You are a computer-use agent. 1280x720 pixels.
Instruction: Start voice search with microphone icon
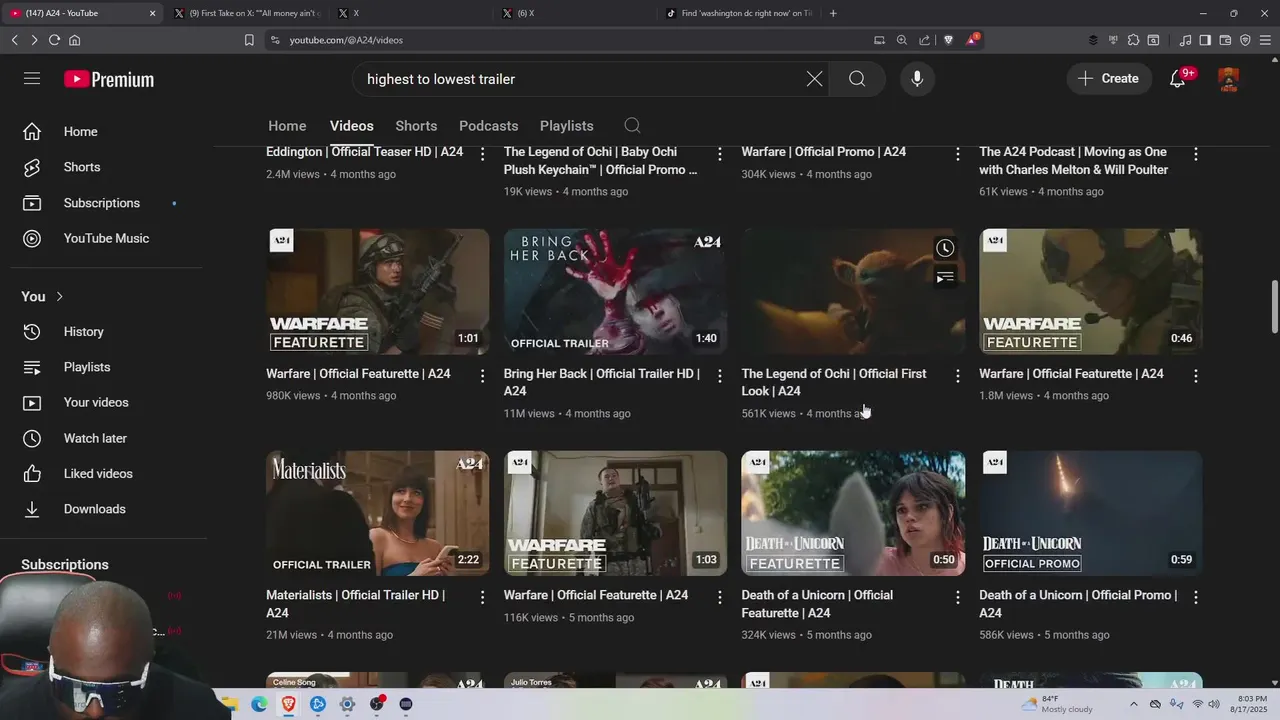(x=917, y=79)
